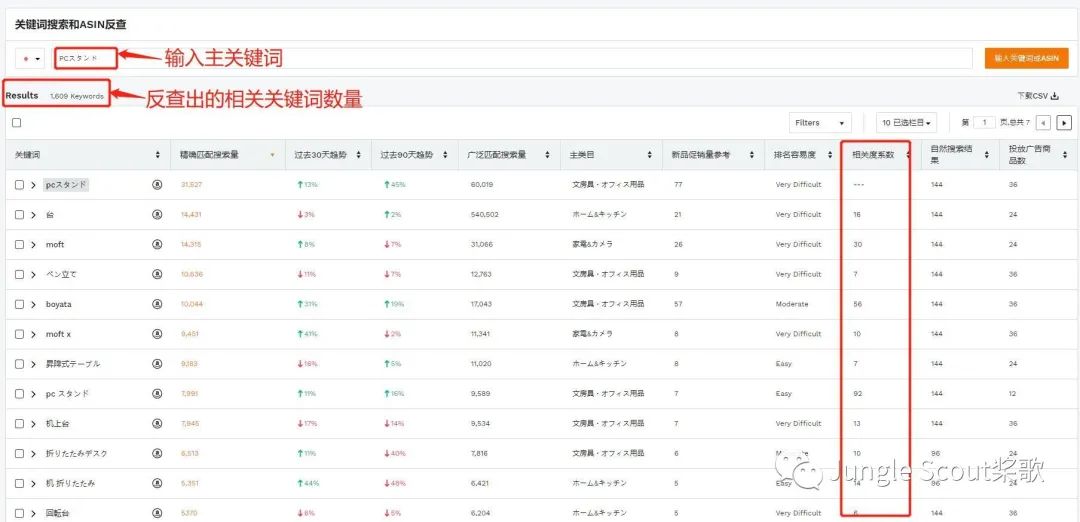The image size is (1080, 522).
Task: Select the moft x keyword checkbox
Action: tap(19, 334)
